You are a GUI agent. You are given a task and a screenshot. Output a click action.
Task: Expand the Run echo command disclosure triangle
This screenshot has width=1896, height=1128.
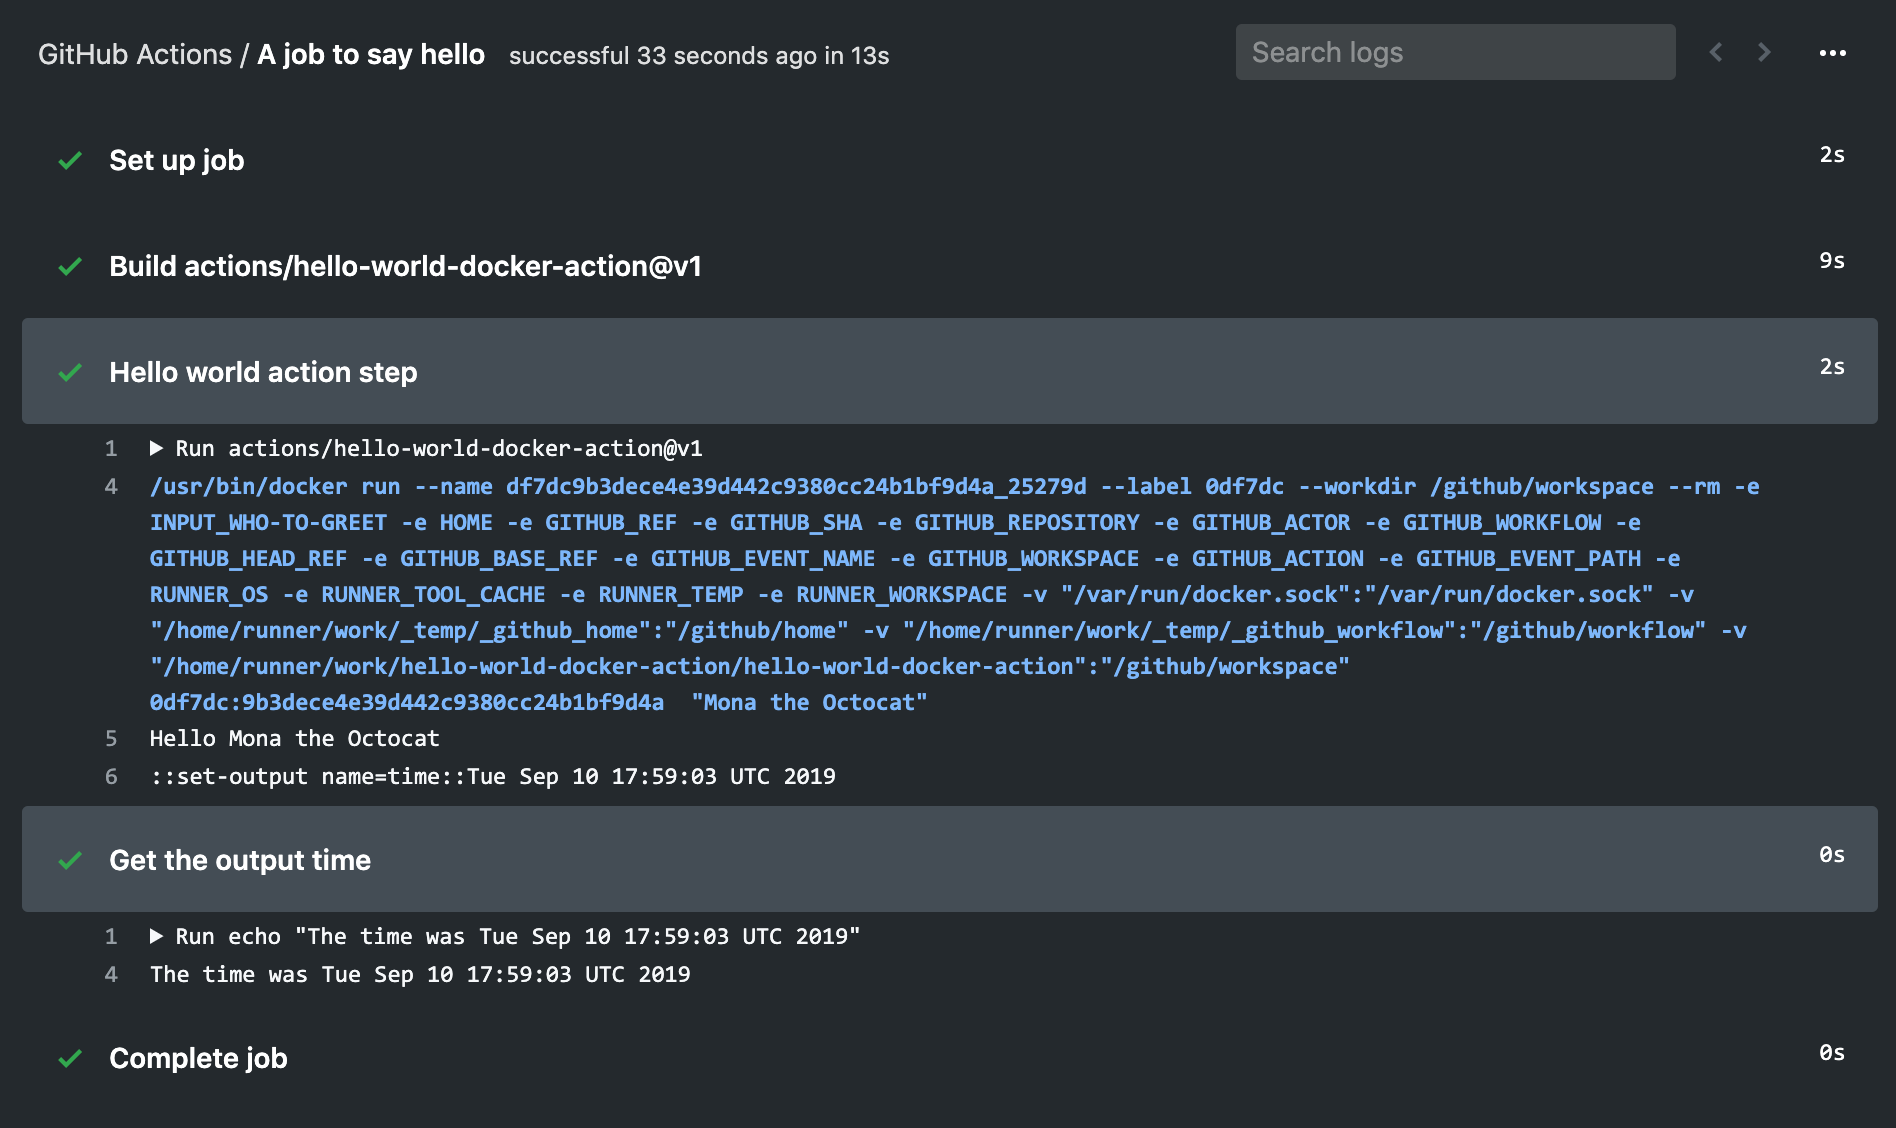tap(157, 936)
